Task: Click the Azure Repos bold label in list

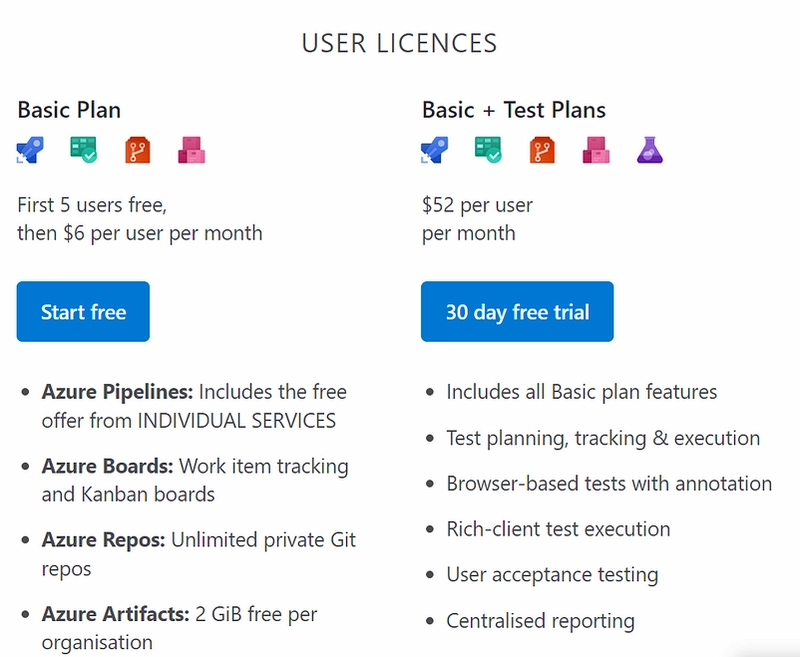Action: click(x=104, y=540)
